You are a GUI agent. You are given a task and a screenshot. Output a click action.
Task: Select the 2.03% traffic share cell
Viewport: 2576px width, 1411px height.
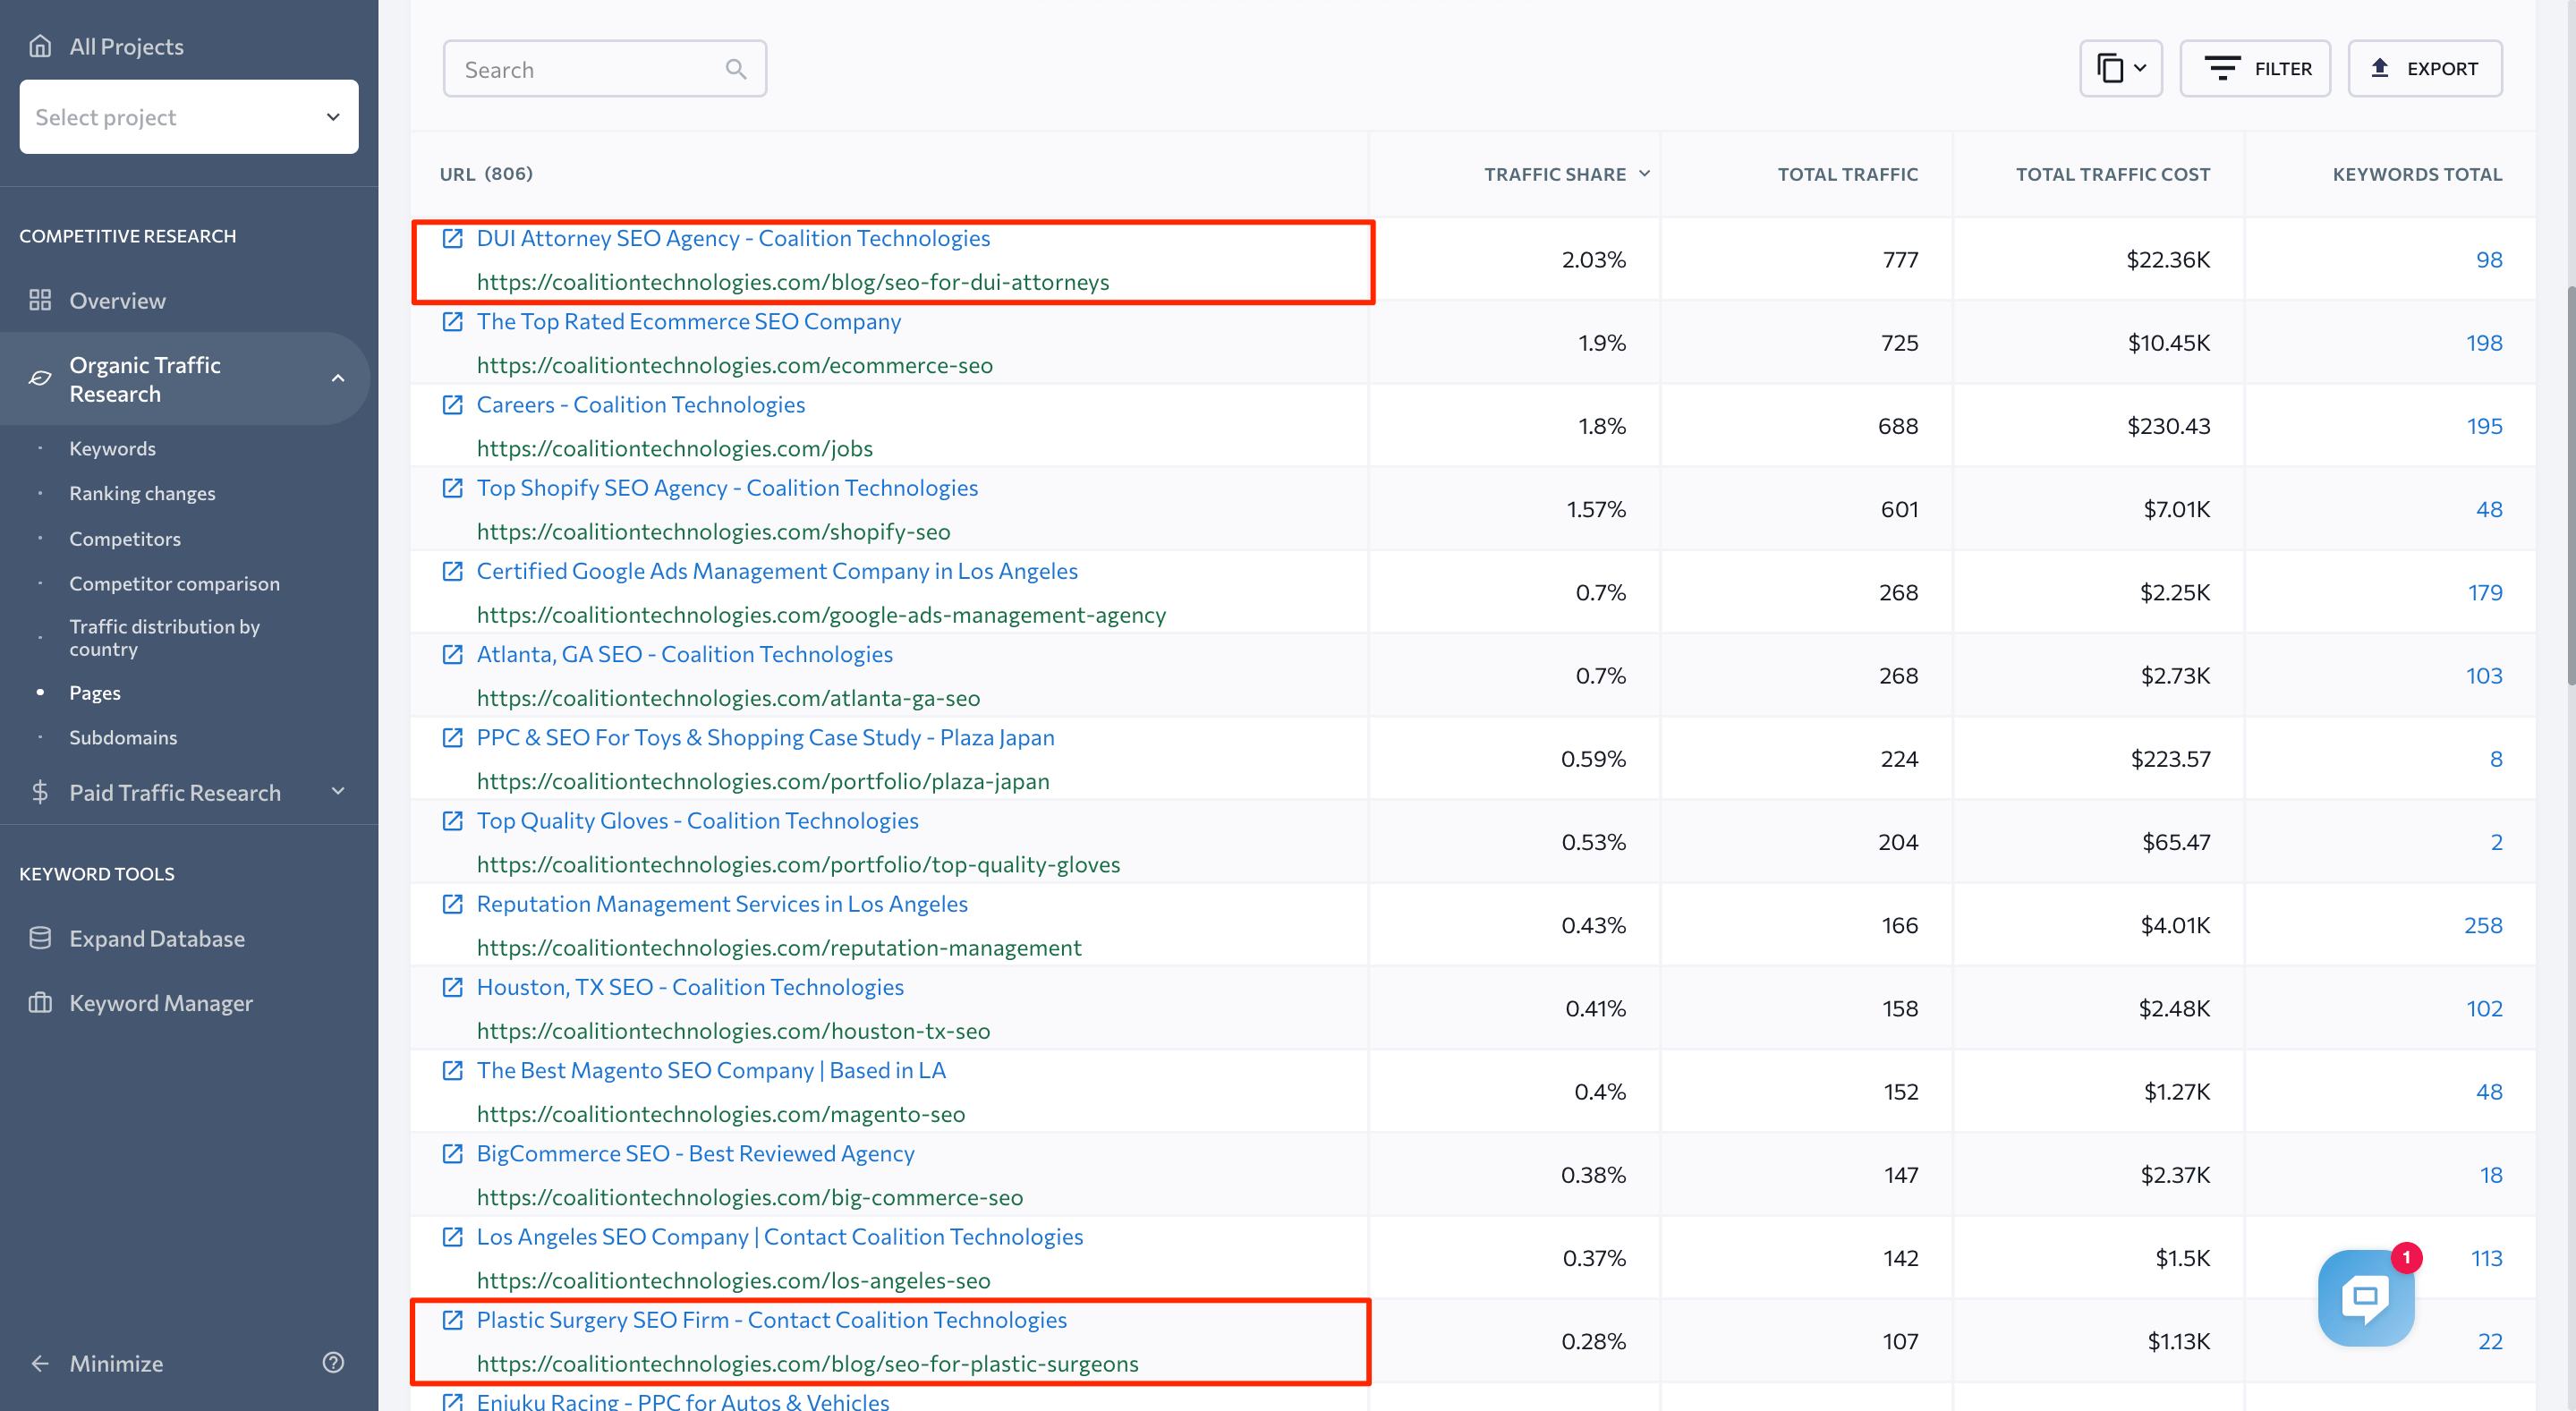(1594, 259)
